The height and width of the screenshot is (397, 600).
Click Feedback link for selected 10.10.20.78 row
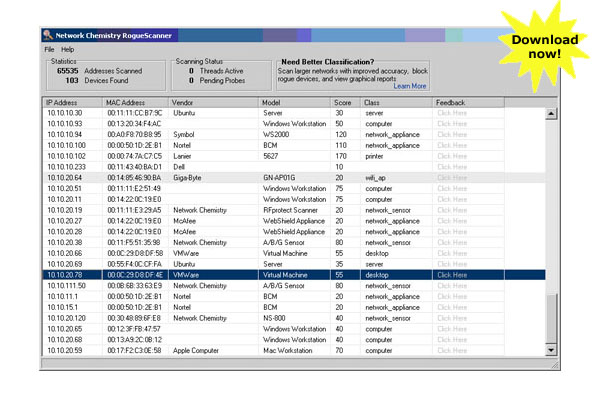pos(452,275)
